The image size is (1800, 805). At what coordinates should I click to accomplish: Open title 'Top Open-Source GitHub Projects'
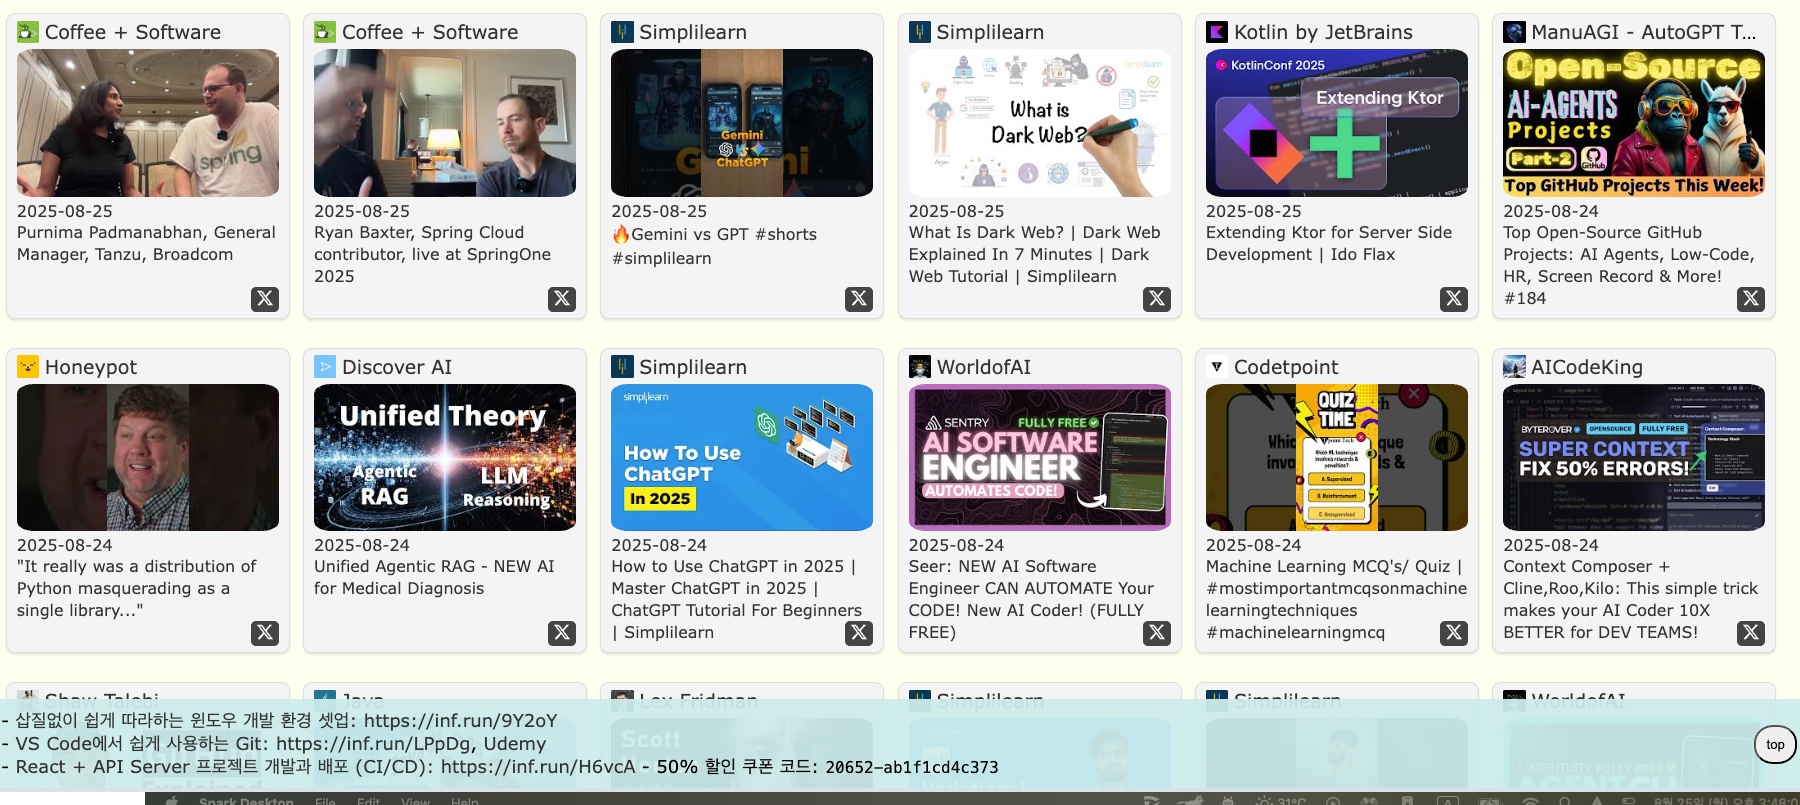tap(1627, 265)
